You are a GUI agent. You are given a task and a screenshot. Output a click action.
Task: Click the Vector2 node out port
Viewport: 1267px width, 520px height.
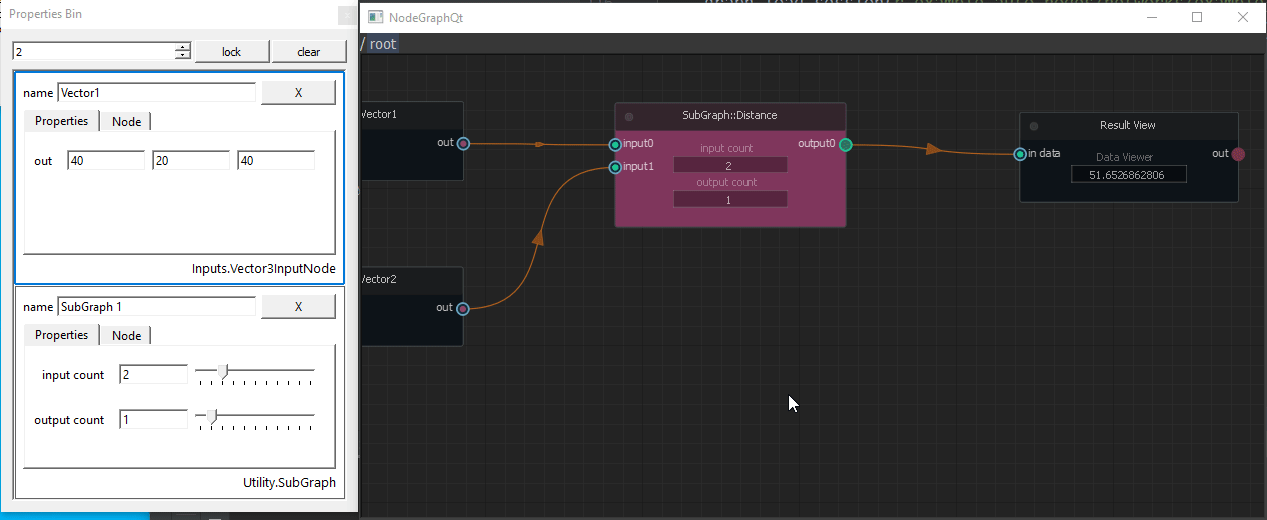[463, 309]
